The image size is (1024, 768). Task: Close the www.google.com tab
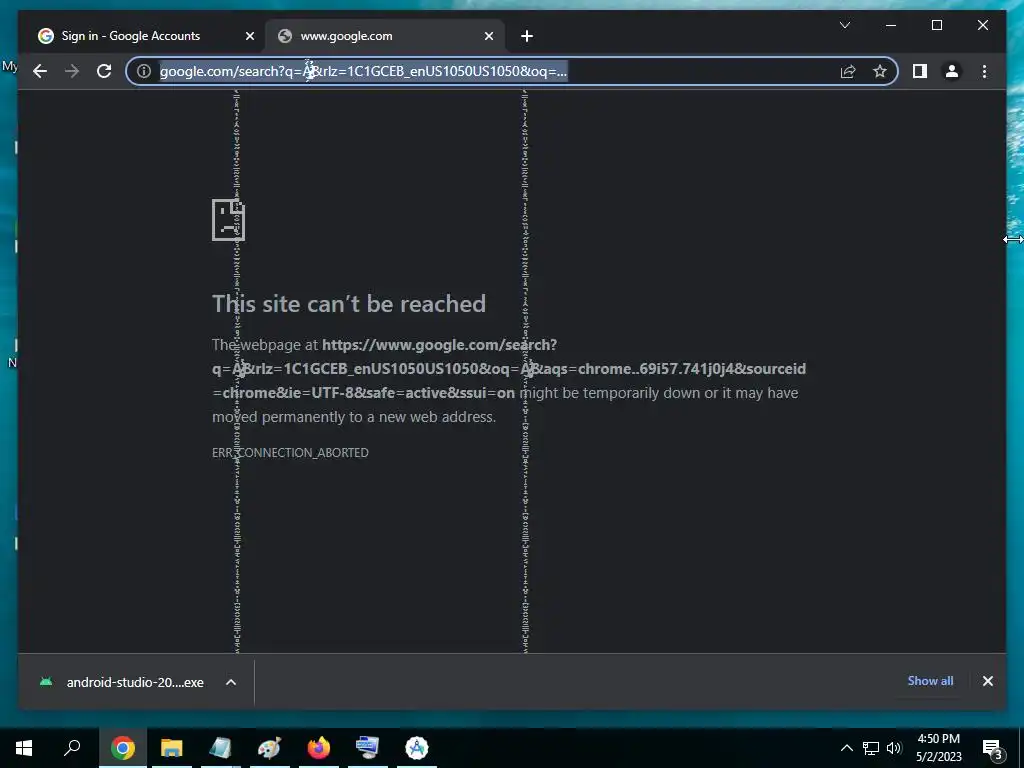(488, 37)
